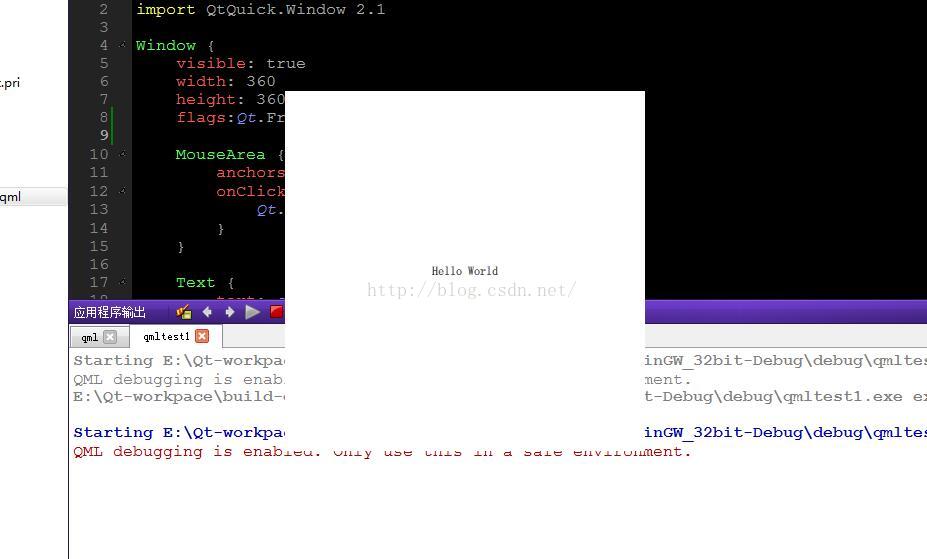Click the blue 'Starting E:\Qt-workpa' output line

coord(179,433)
